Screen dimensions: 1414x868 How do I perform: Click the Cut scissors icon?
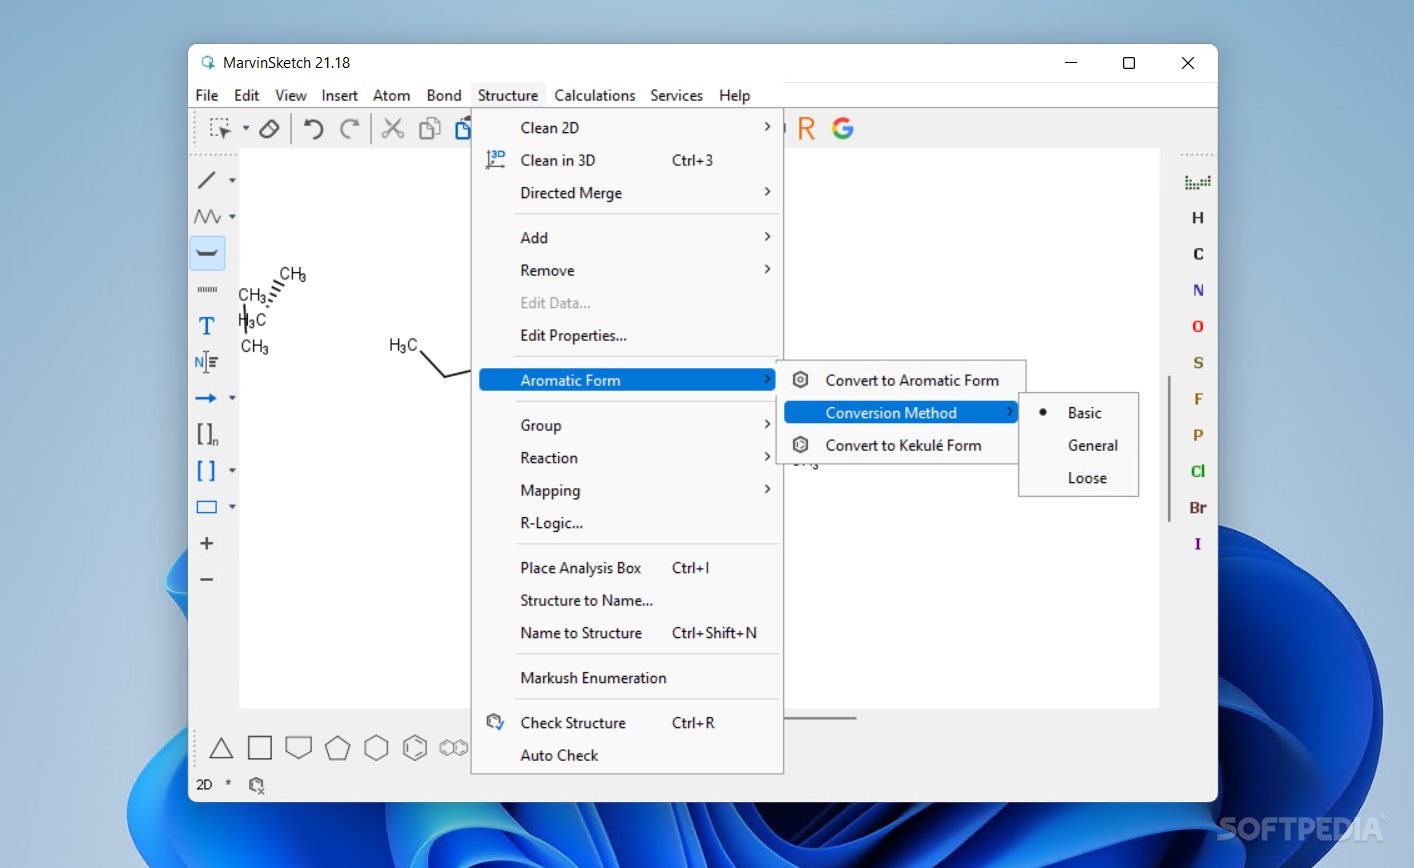[x=393, y=128]
